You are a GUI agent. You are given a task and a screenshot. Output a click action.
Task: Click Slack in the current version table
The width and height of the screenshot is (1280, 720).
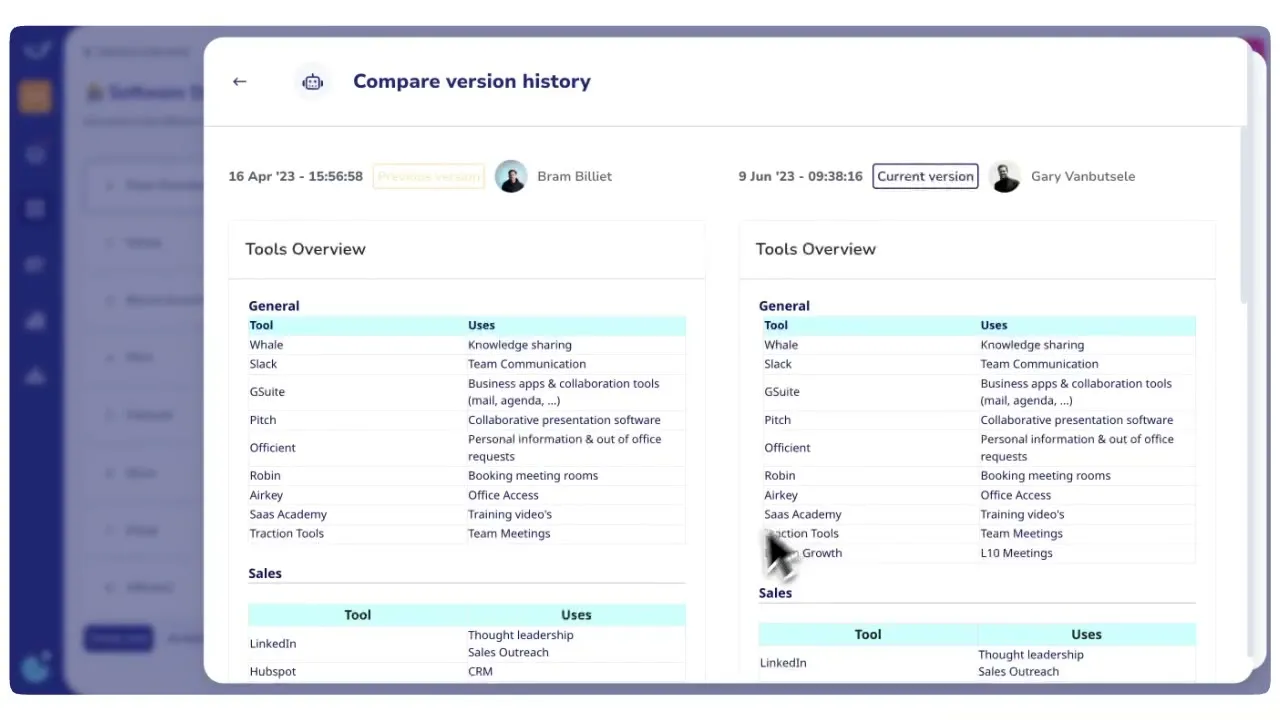778,364
